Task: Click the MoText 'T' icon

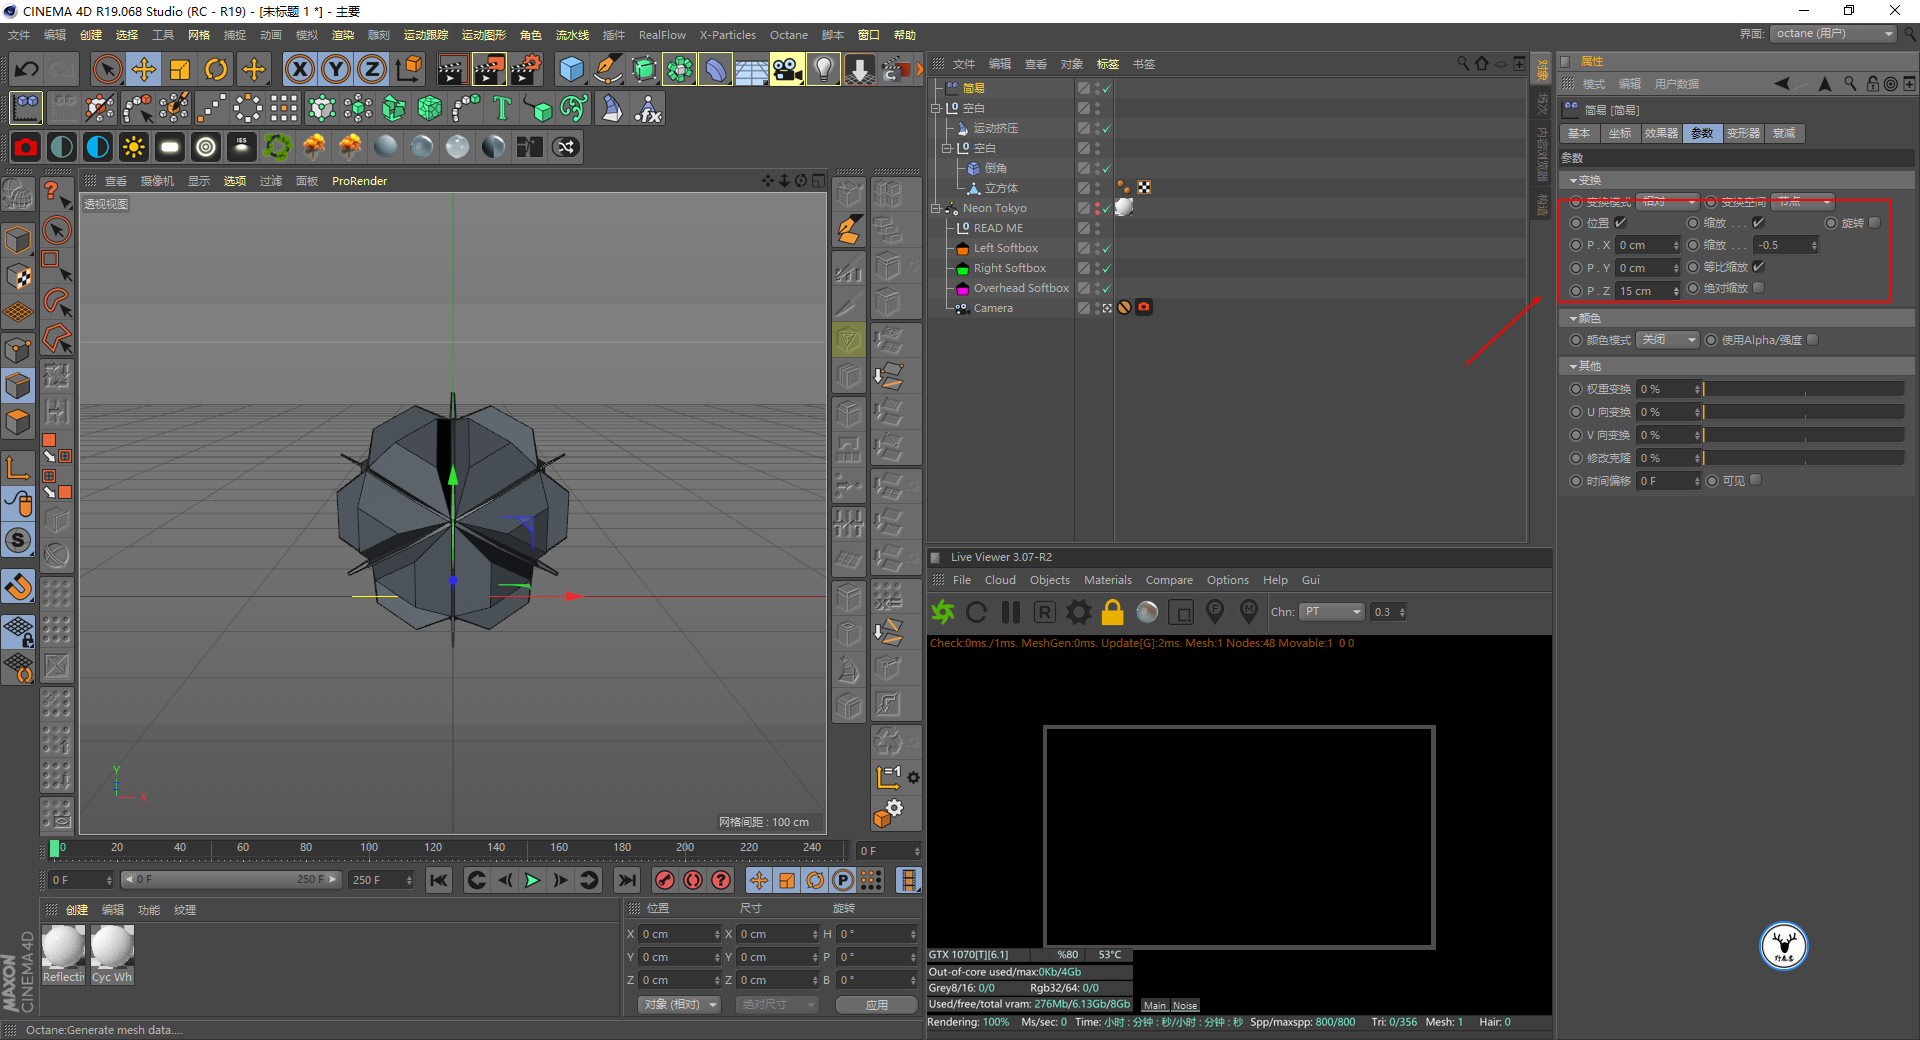Action: [502, 108]
